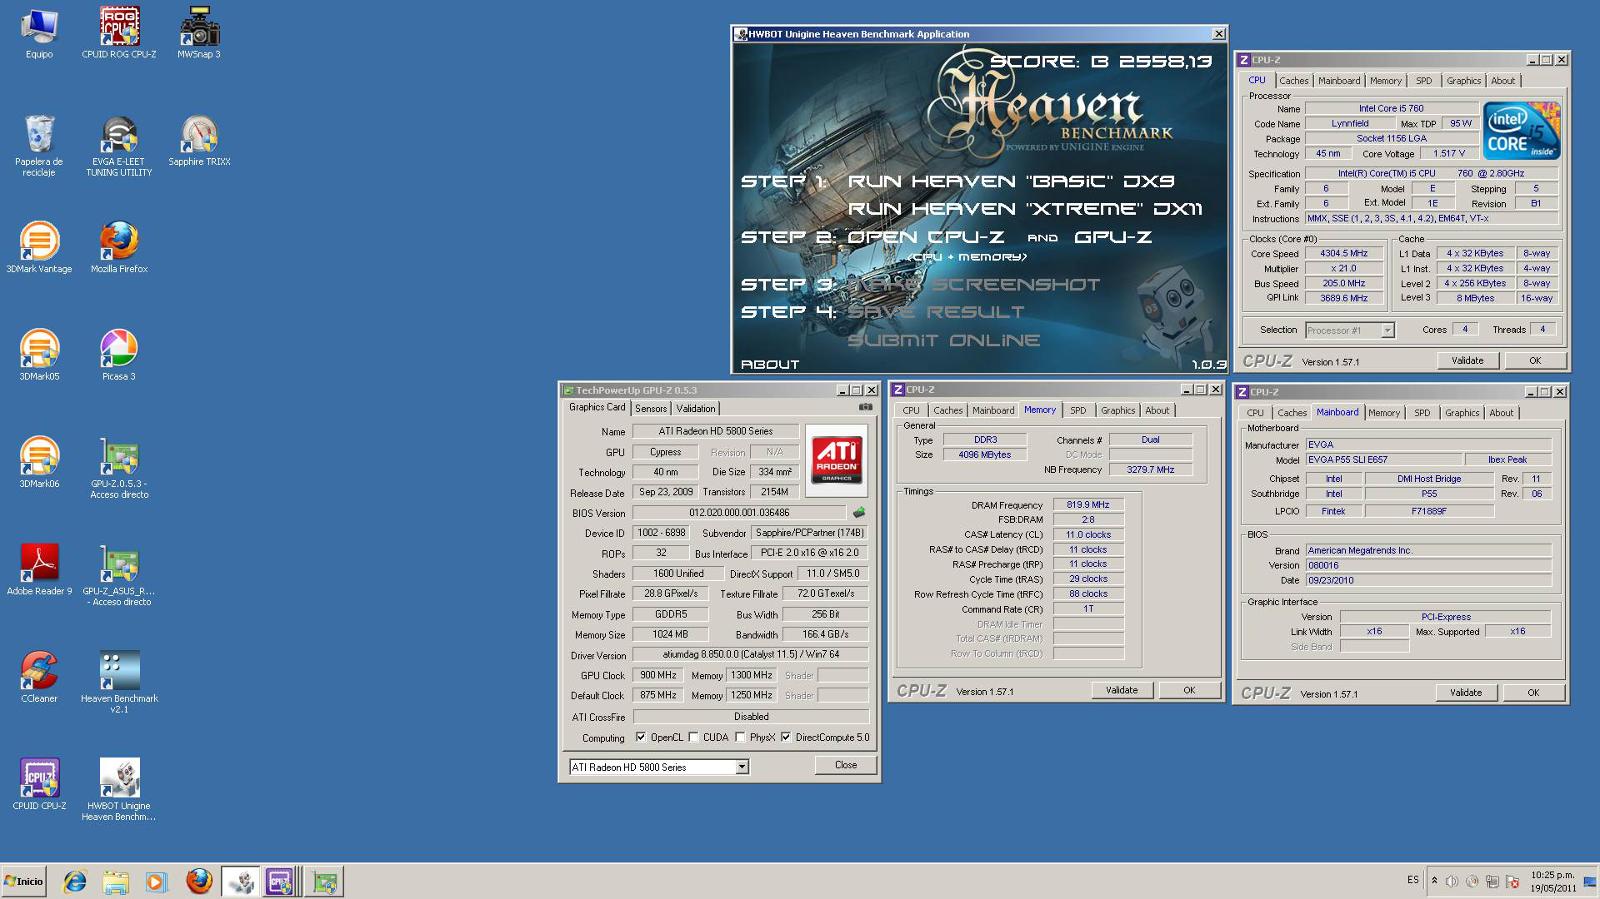Open SPD tab in memory CPU-Z window
The height and width of the screenshot is (899, 1600).
point(1078,410)
